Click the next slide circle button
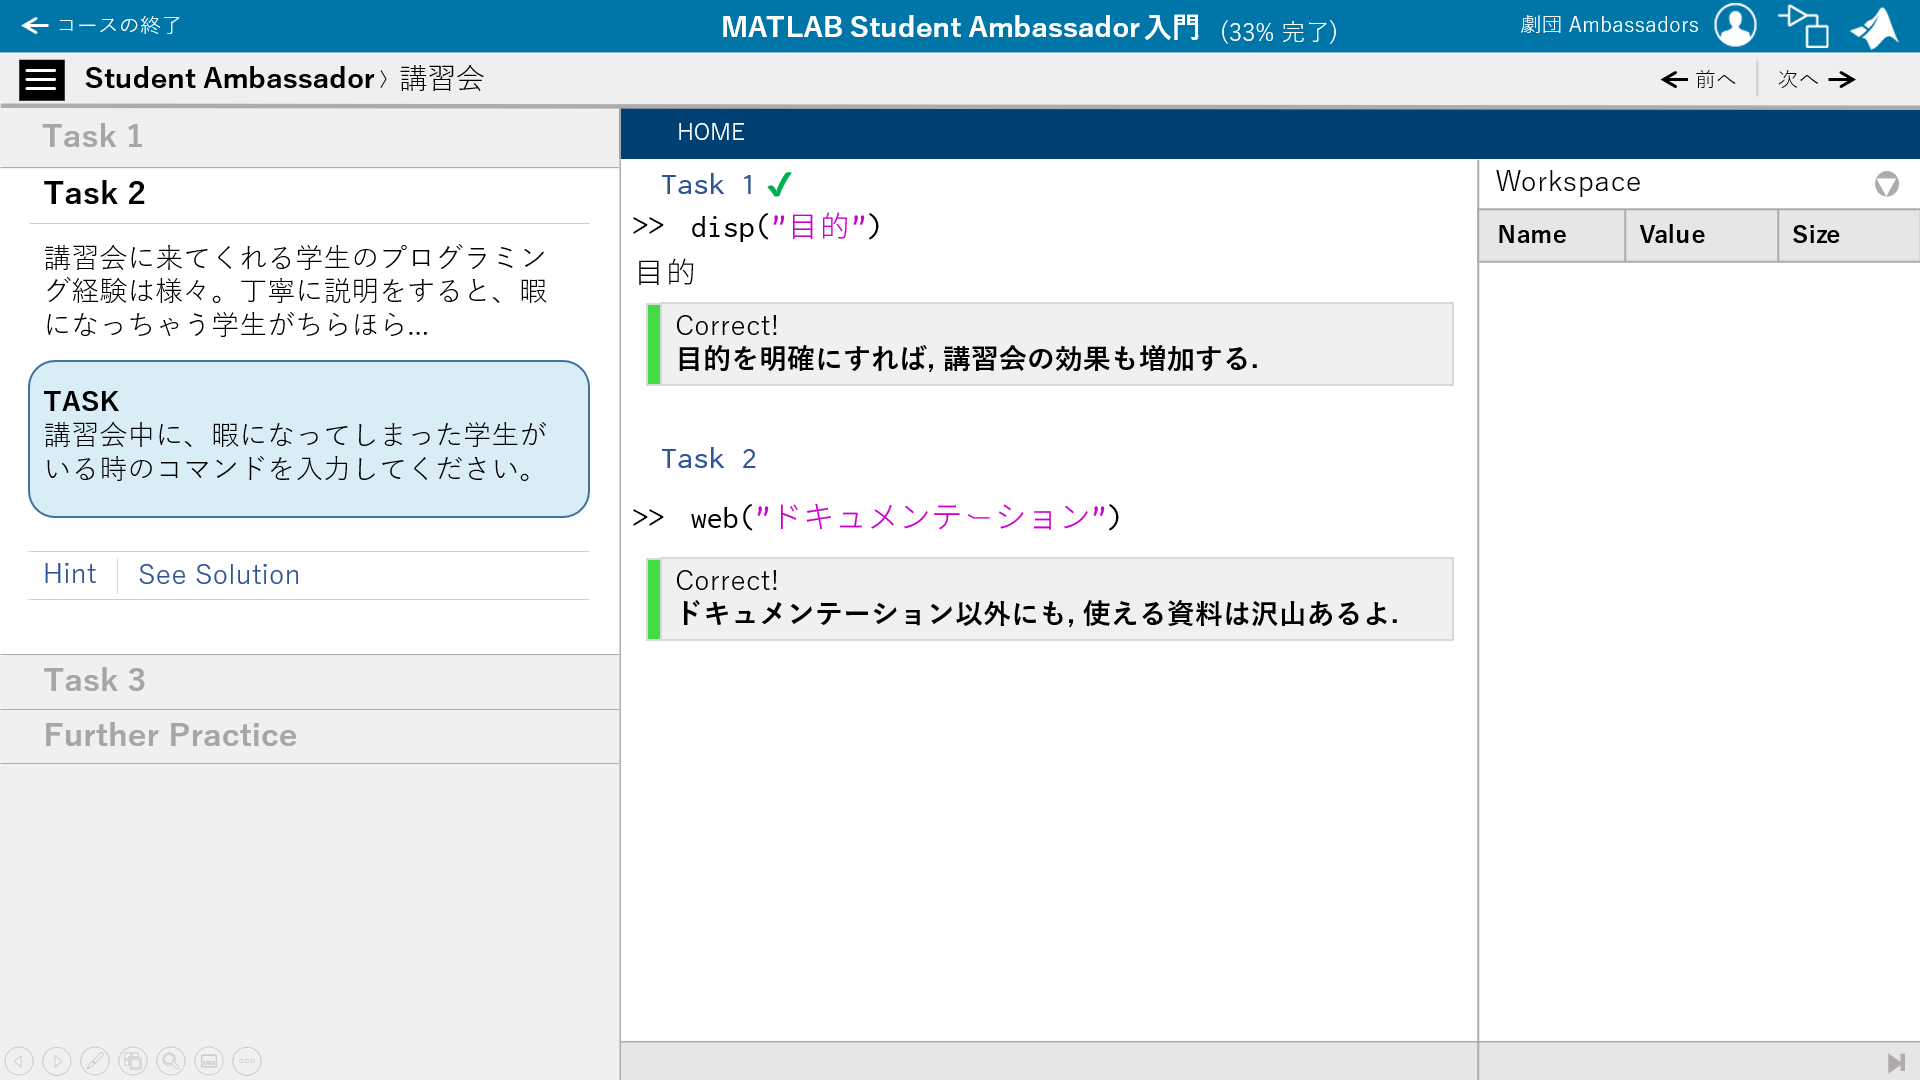Screen dimensions: 1920x1080 pyautogui.click(x=57, y=1061)
